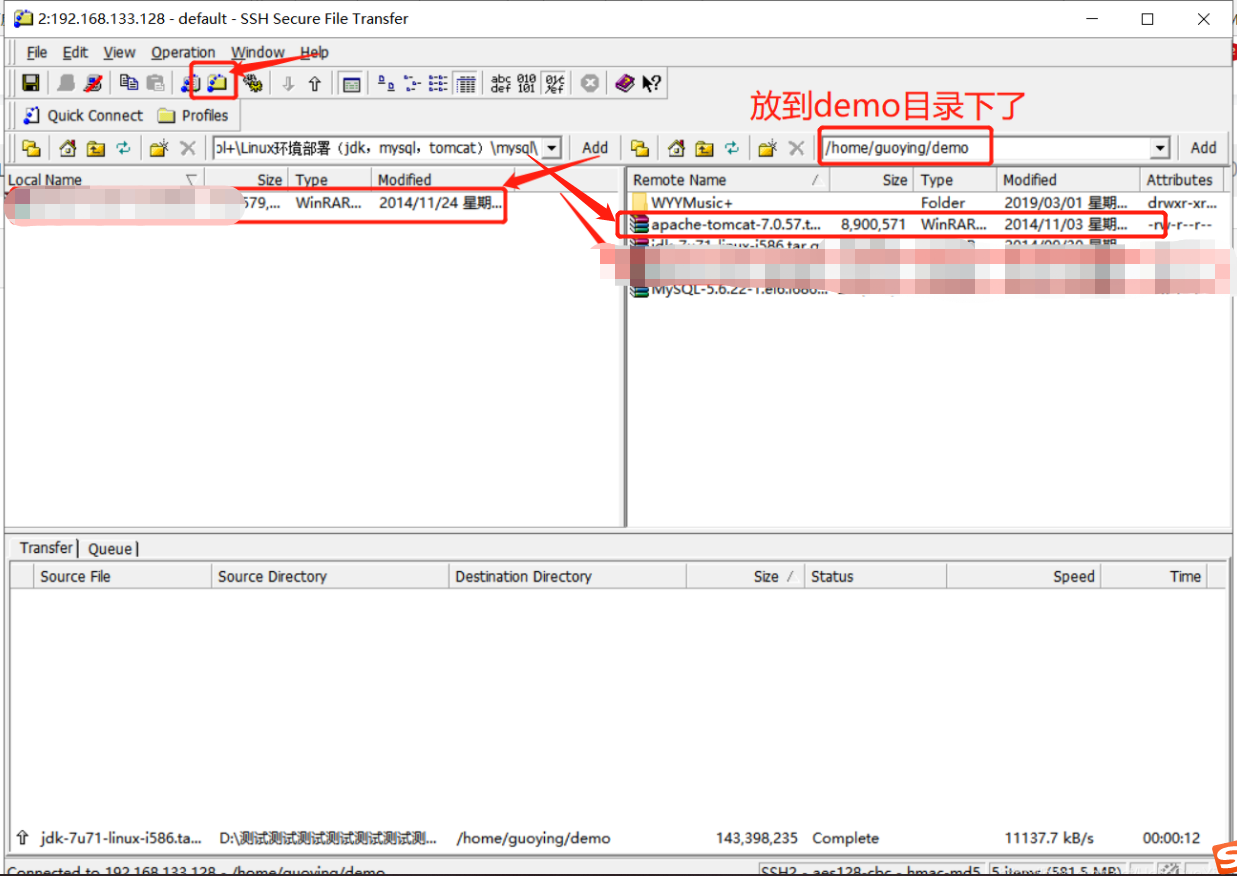
Task: Open New File Transfer Window icon
Action: [217, 84]
